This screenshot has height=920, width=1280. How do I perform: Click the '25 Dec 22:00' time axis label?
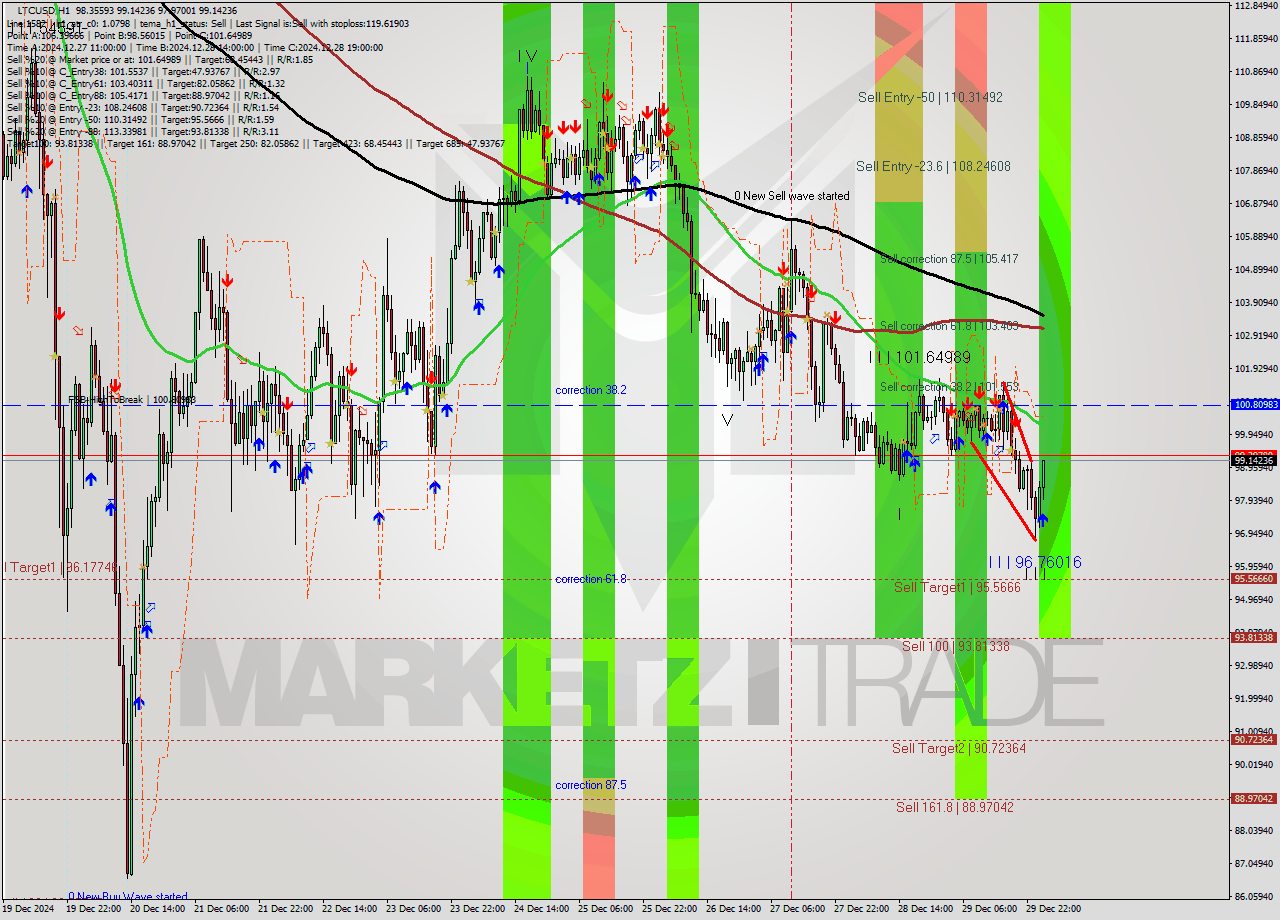point(669,909)
